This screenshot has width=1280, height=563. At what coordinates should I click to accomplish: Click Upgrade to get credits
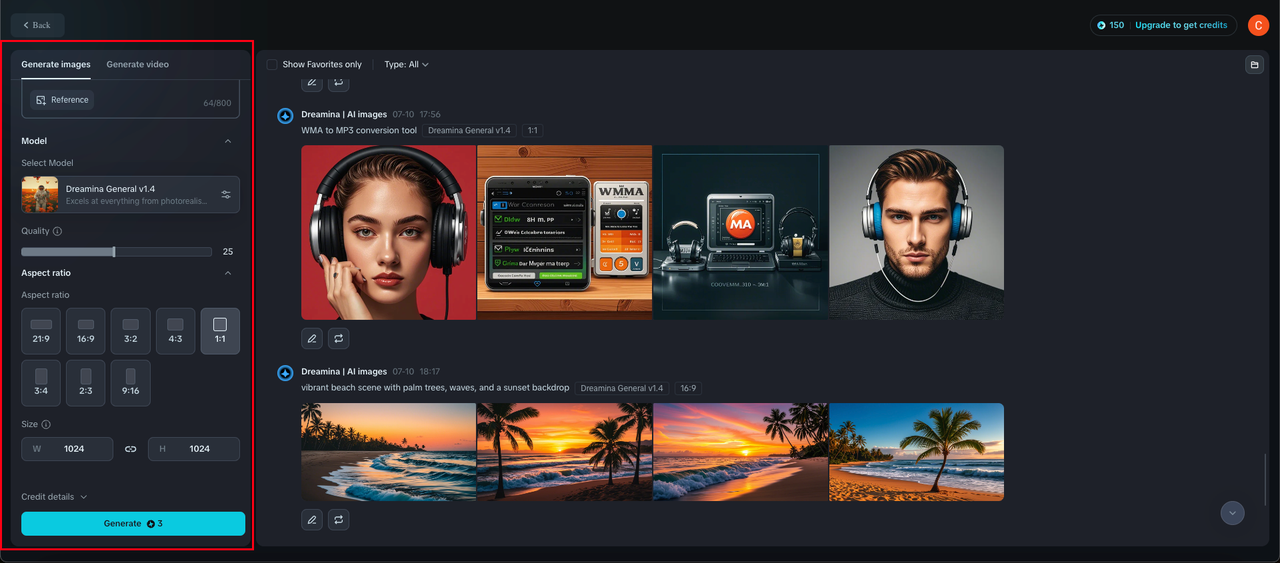pos(1181,25)
